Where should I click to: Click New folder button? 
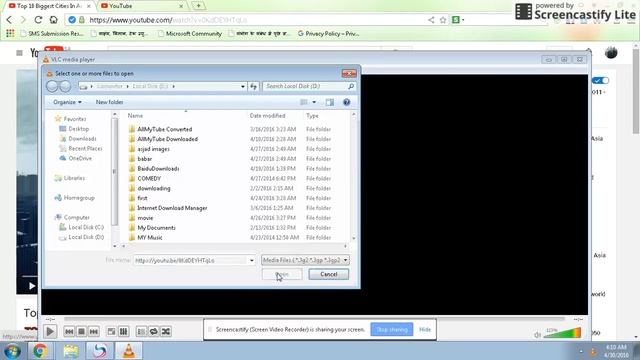[x=109, y=102]
